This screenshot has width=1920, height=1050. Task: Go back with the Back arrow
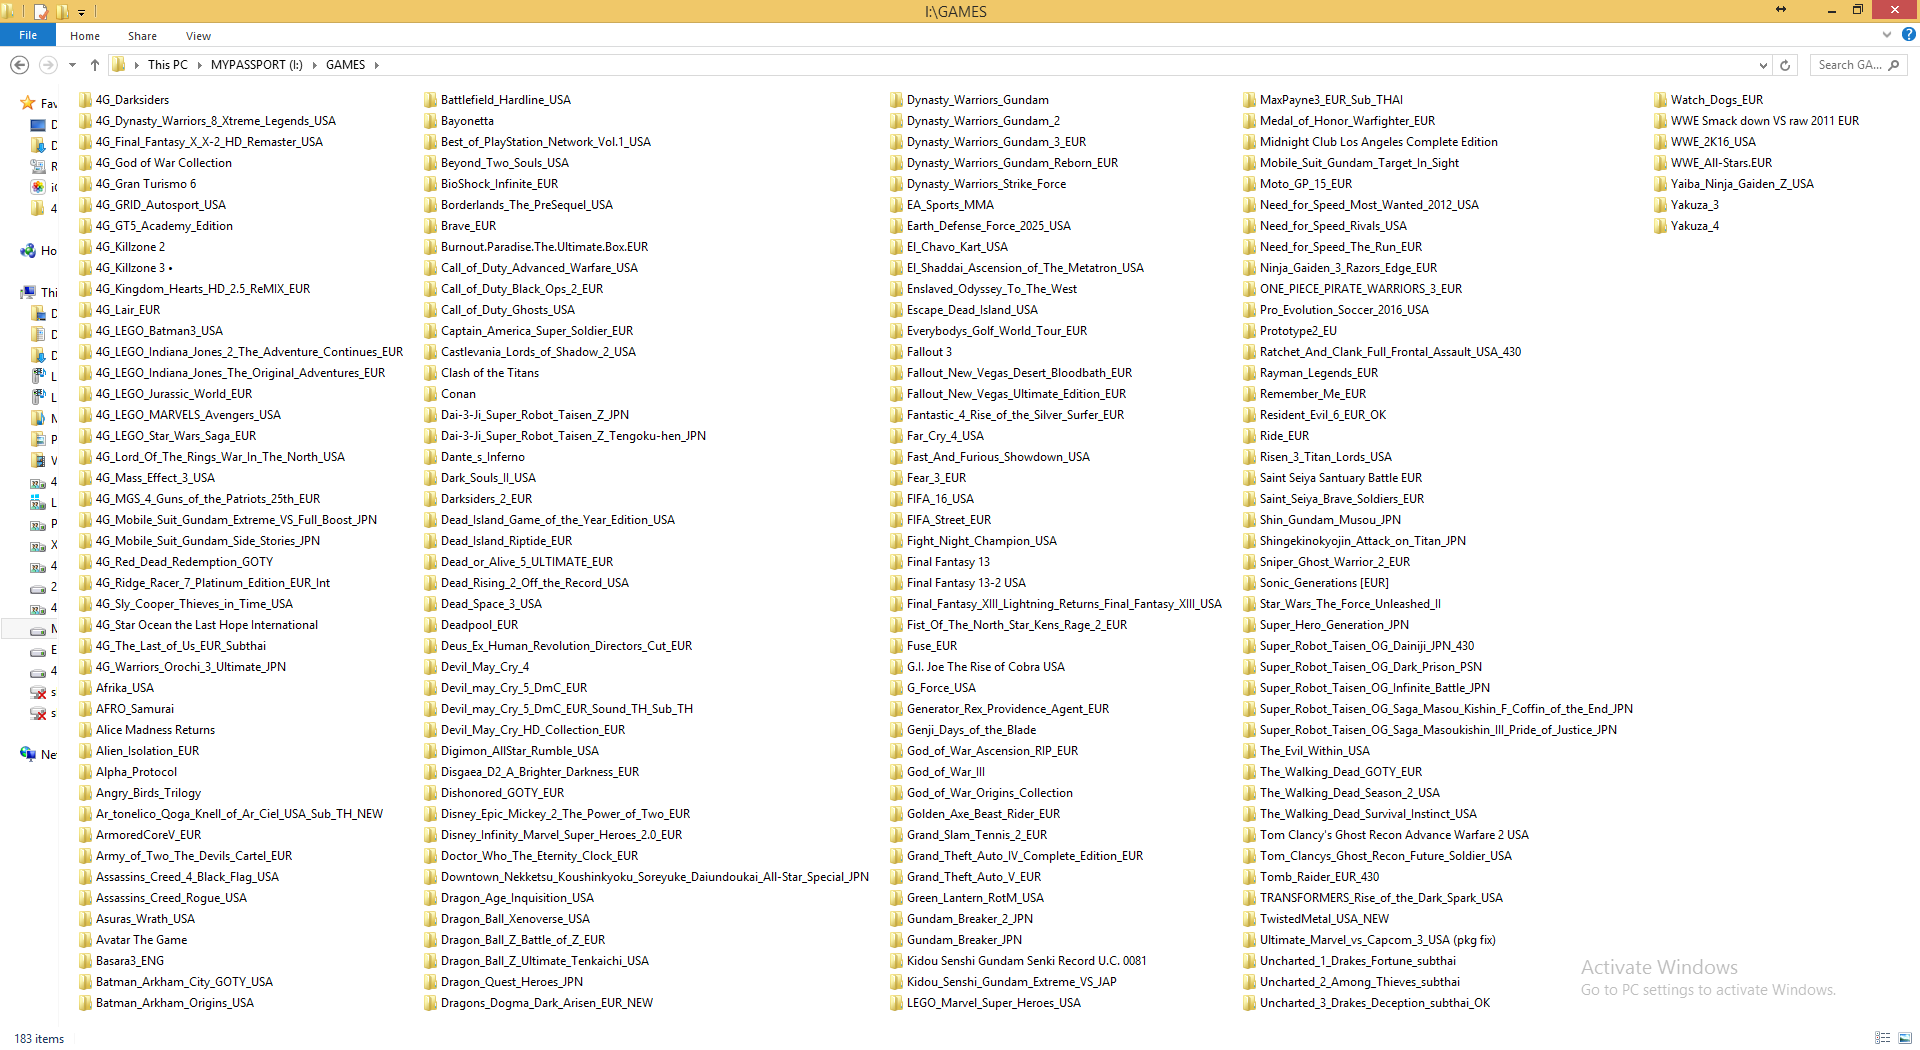(x=19, y=65)
